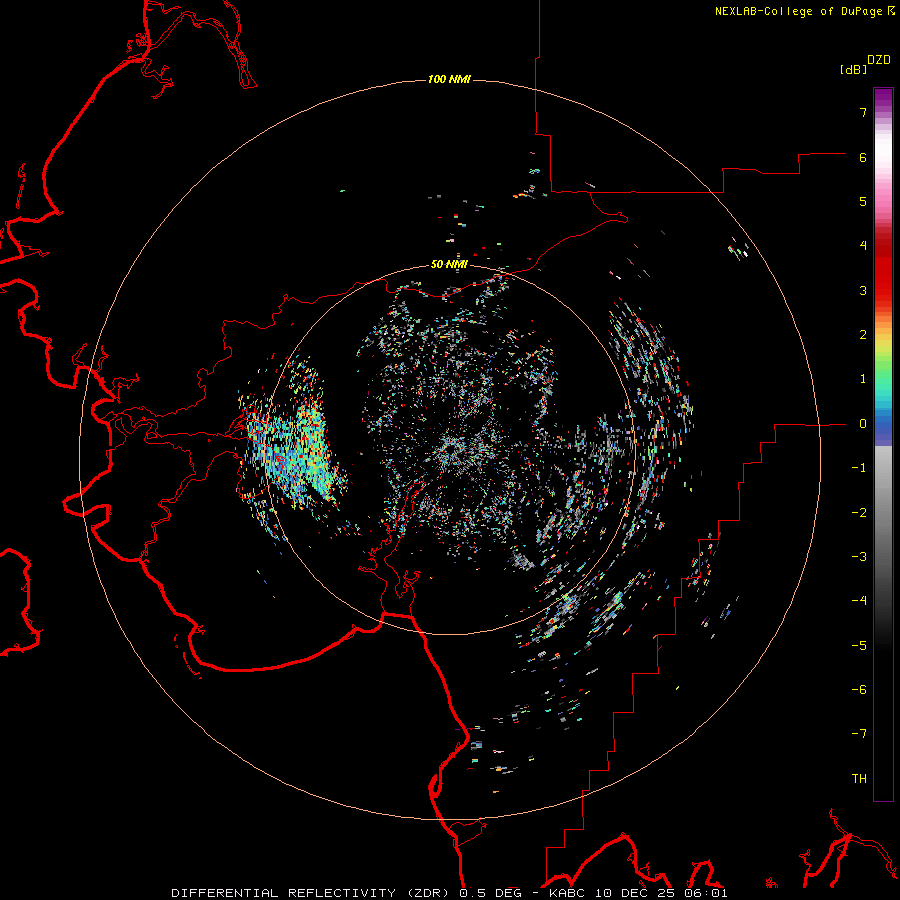Image resolution: width=900 pixels, height=900 pixels.
Task: Select the -1 dB tick label on the scale
Action: click(x=859, y=468)
